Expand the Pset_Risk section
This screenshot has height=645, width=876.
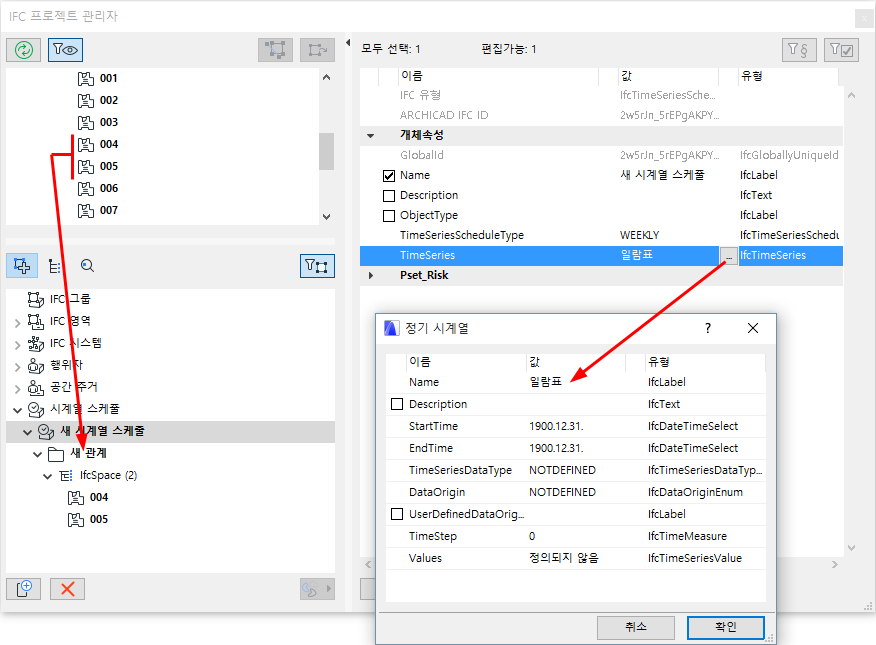370,275
